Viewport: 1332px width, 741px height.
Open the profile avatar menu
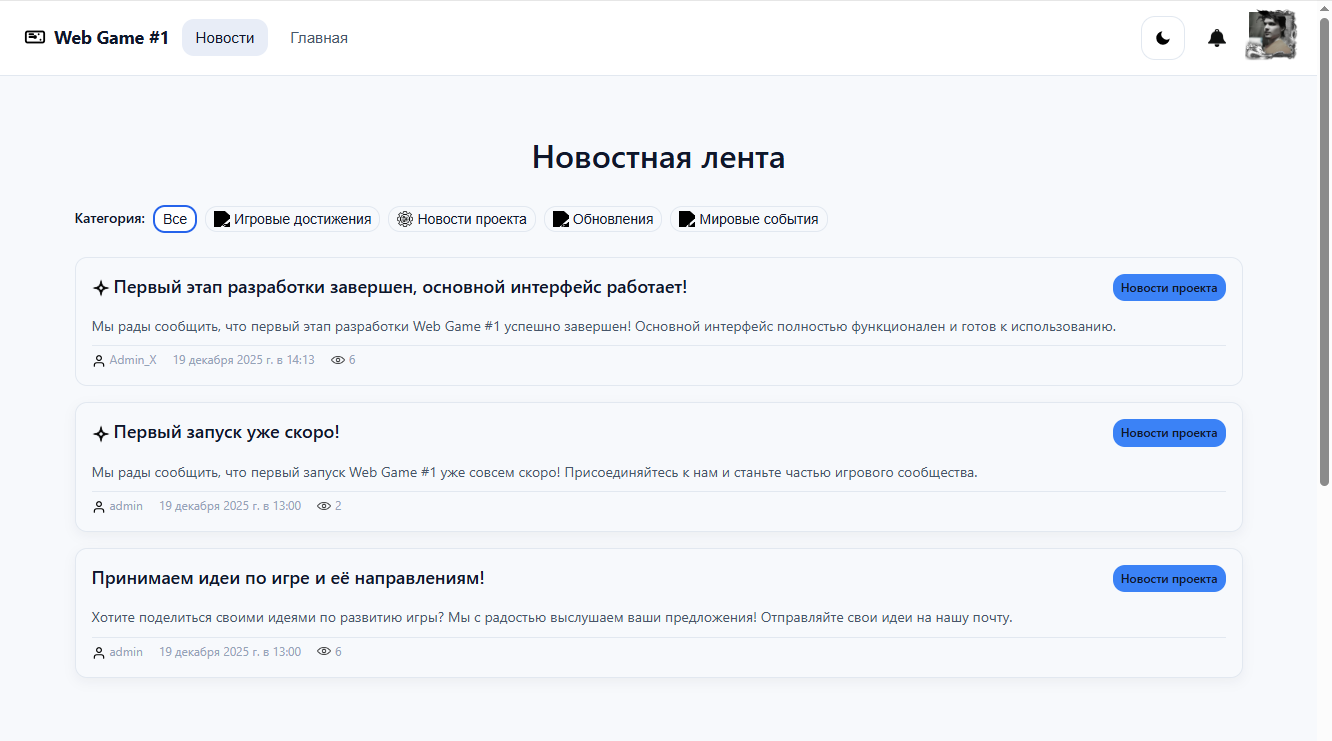(x=1271, y=38)
